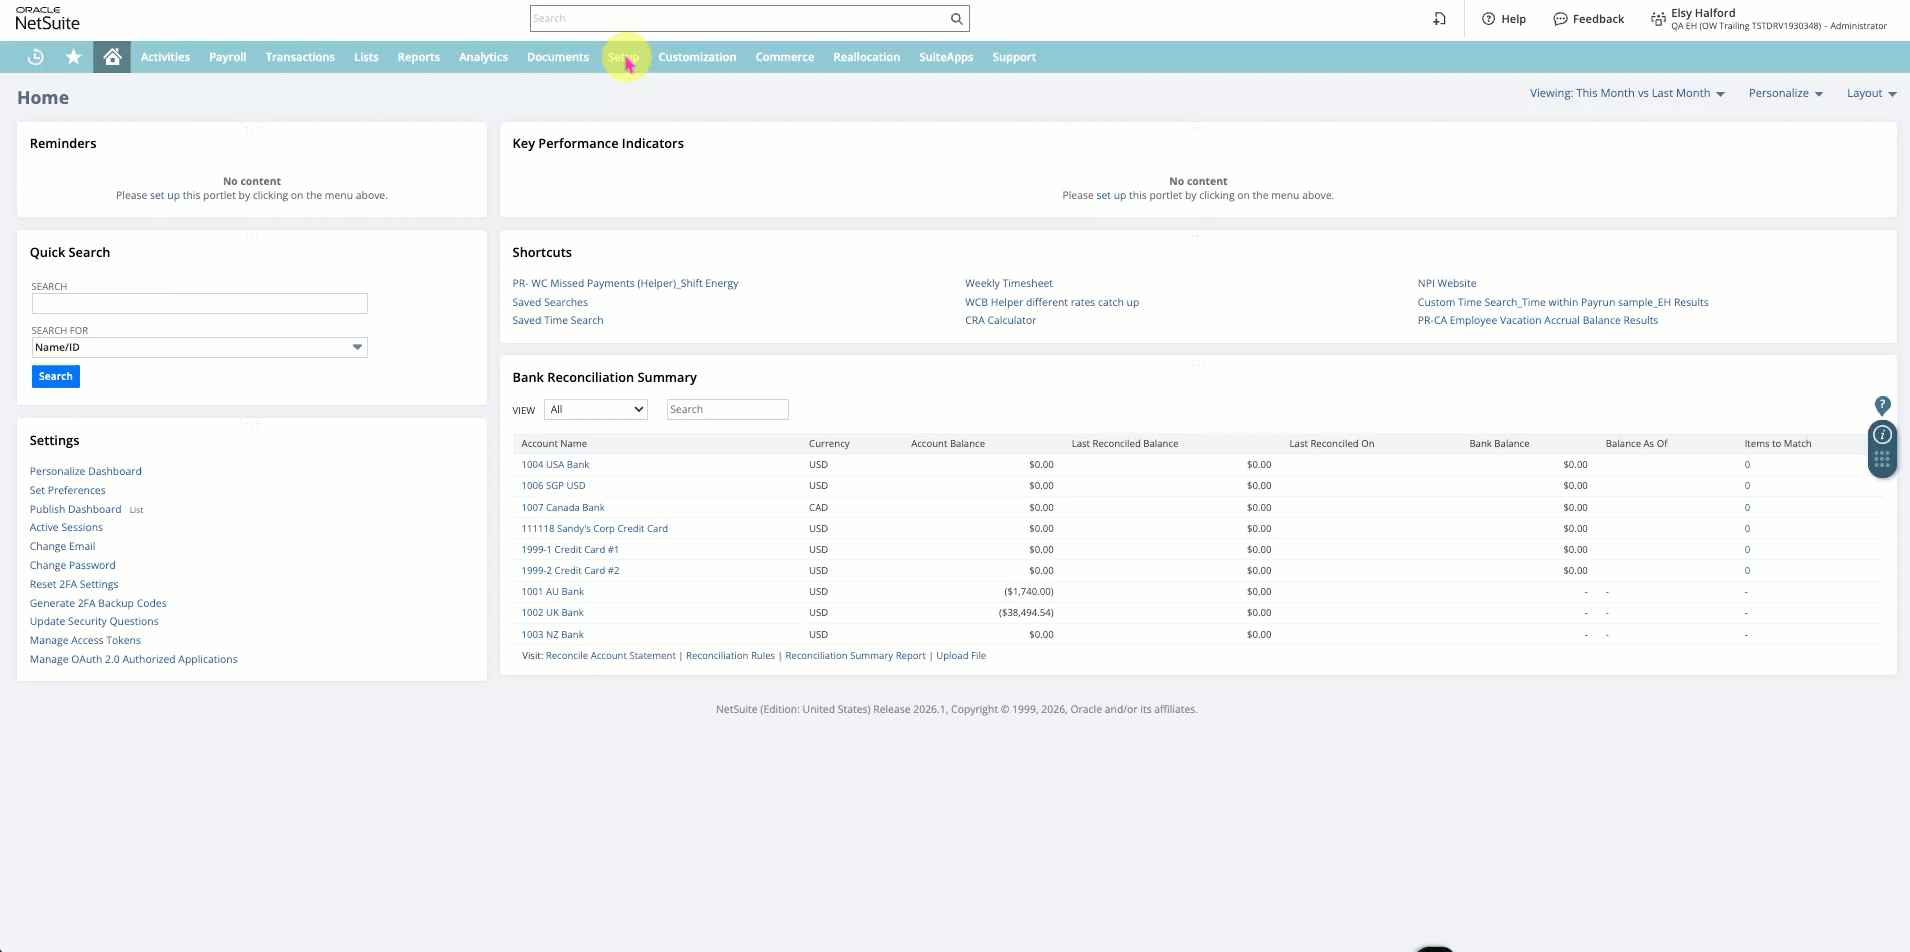Open the Saved Searches shortcut

click(x=550, y=302)
